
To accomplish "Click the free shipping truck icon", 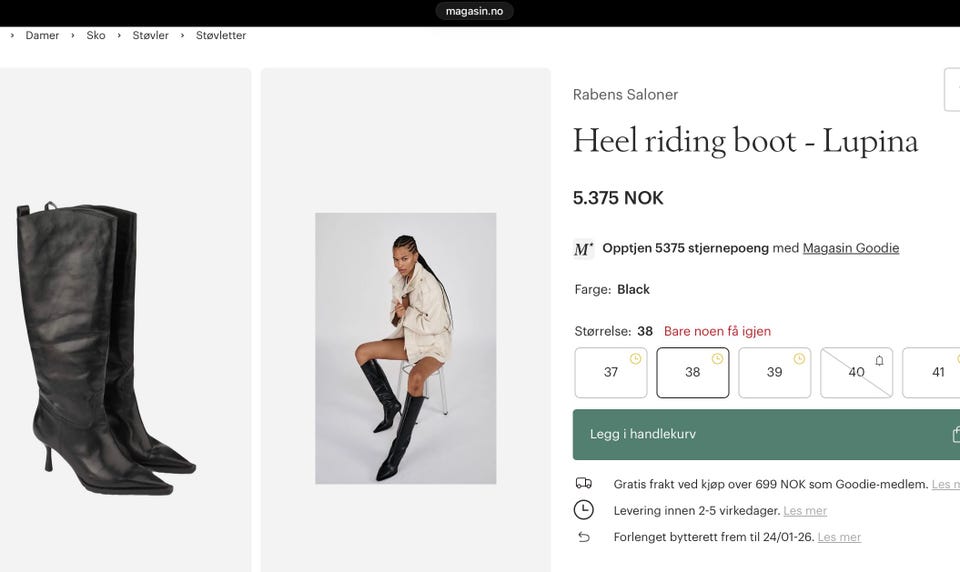I will (x=584, y=484).
